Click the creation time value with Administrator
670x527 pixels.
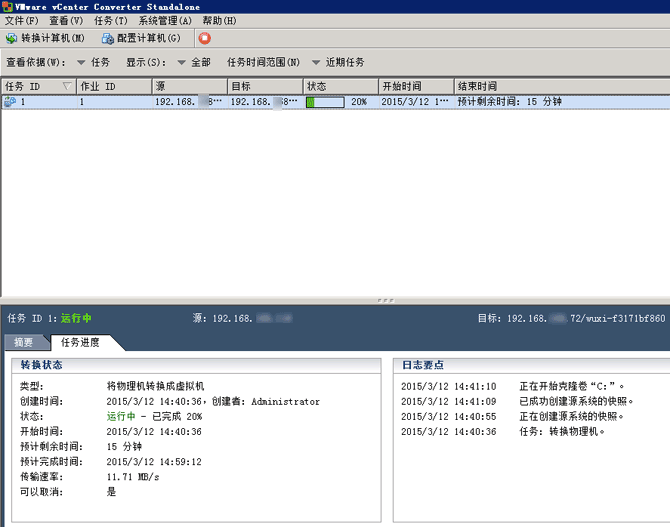tap(213, 401)
